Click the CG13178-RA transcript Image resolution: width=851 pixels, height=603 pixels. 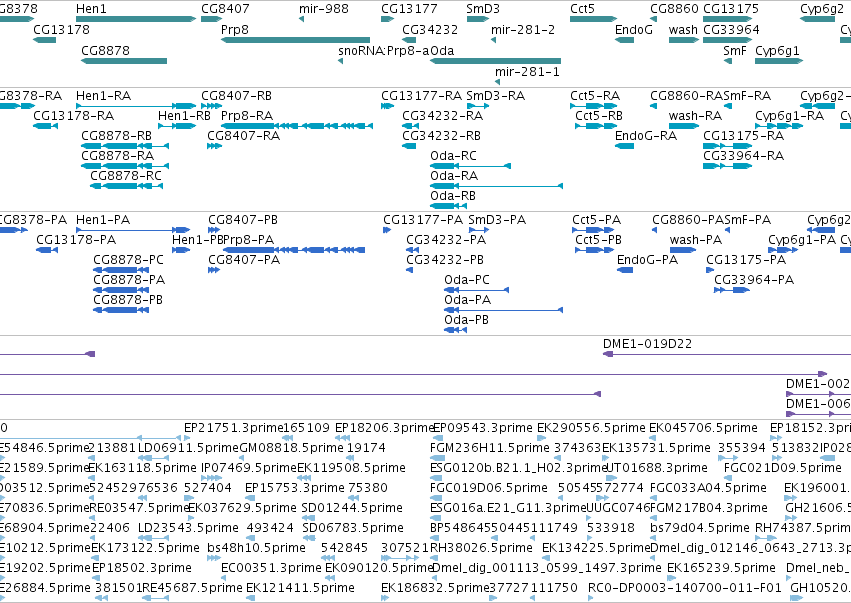pos(46,126)
